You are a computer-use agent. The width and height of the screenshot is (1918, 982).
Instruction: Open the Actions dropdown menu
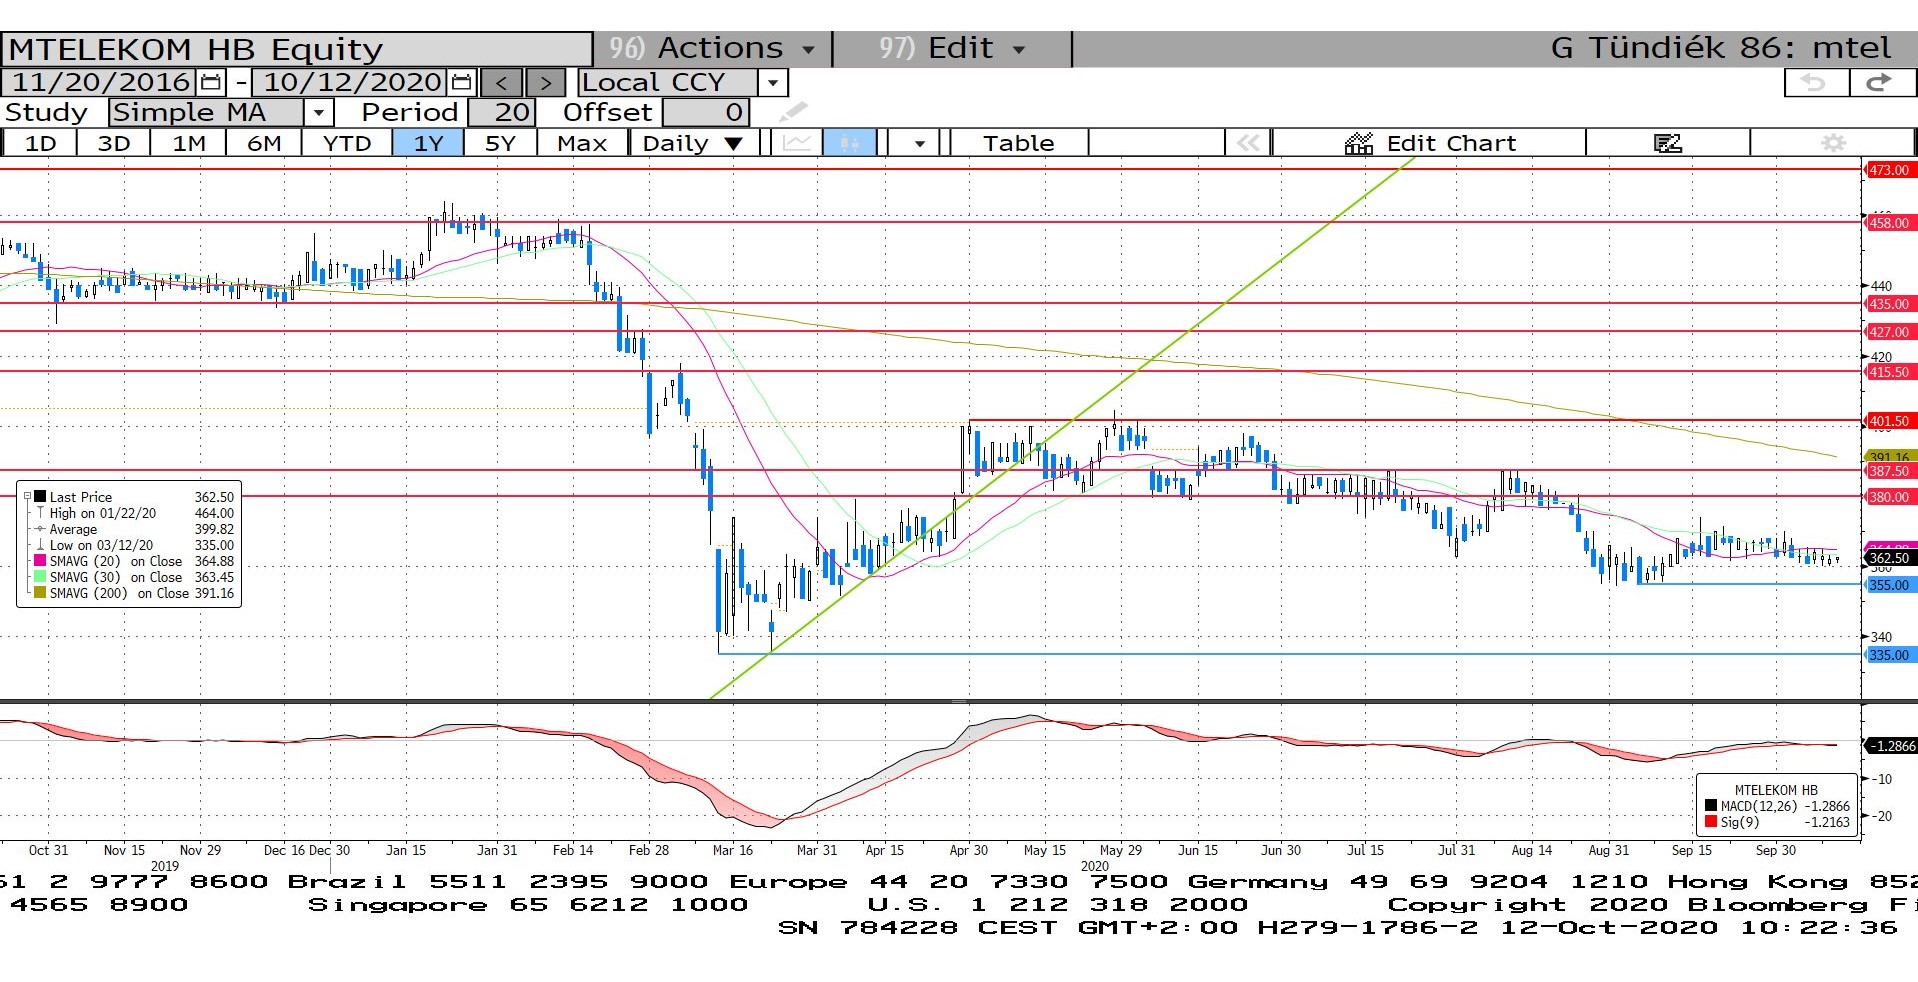[712, 48]
